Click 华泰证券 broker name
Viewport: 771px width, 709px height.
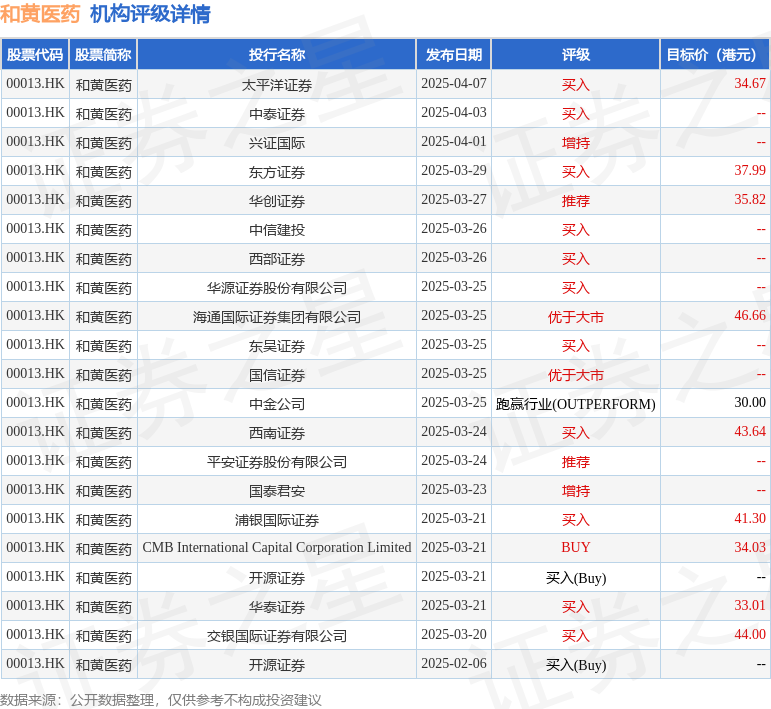(277, 607)
